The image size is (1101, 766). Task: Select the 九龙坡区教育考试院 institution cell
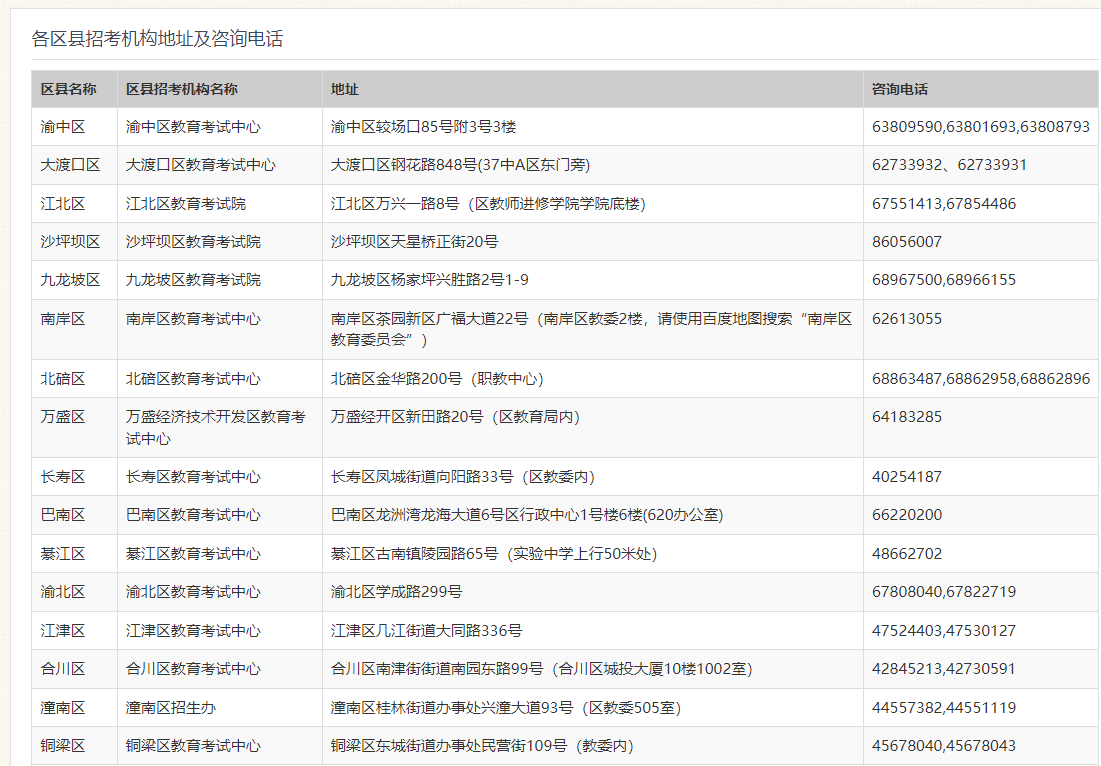[193, 280]
